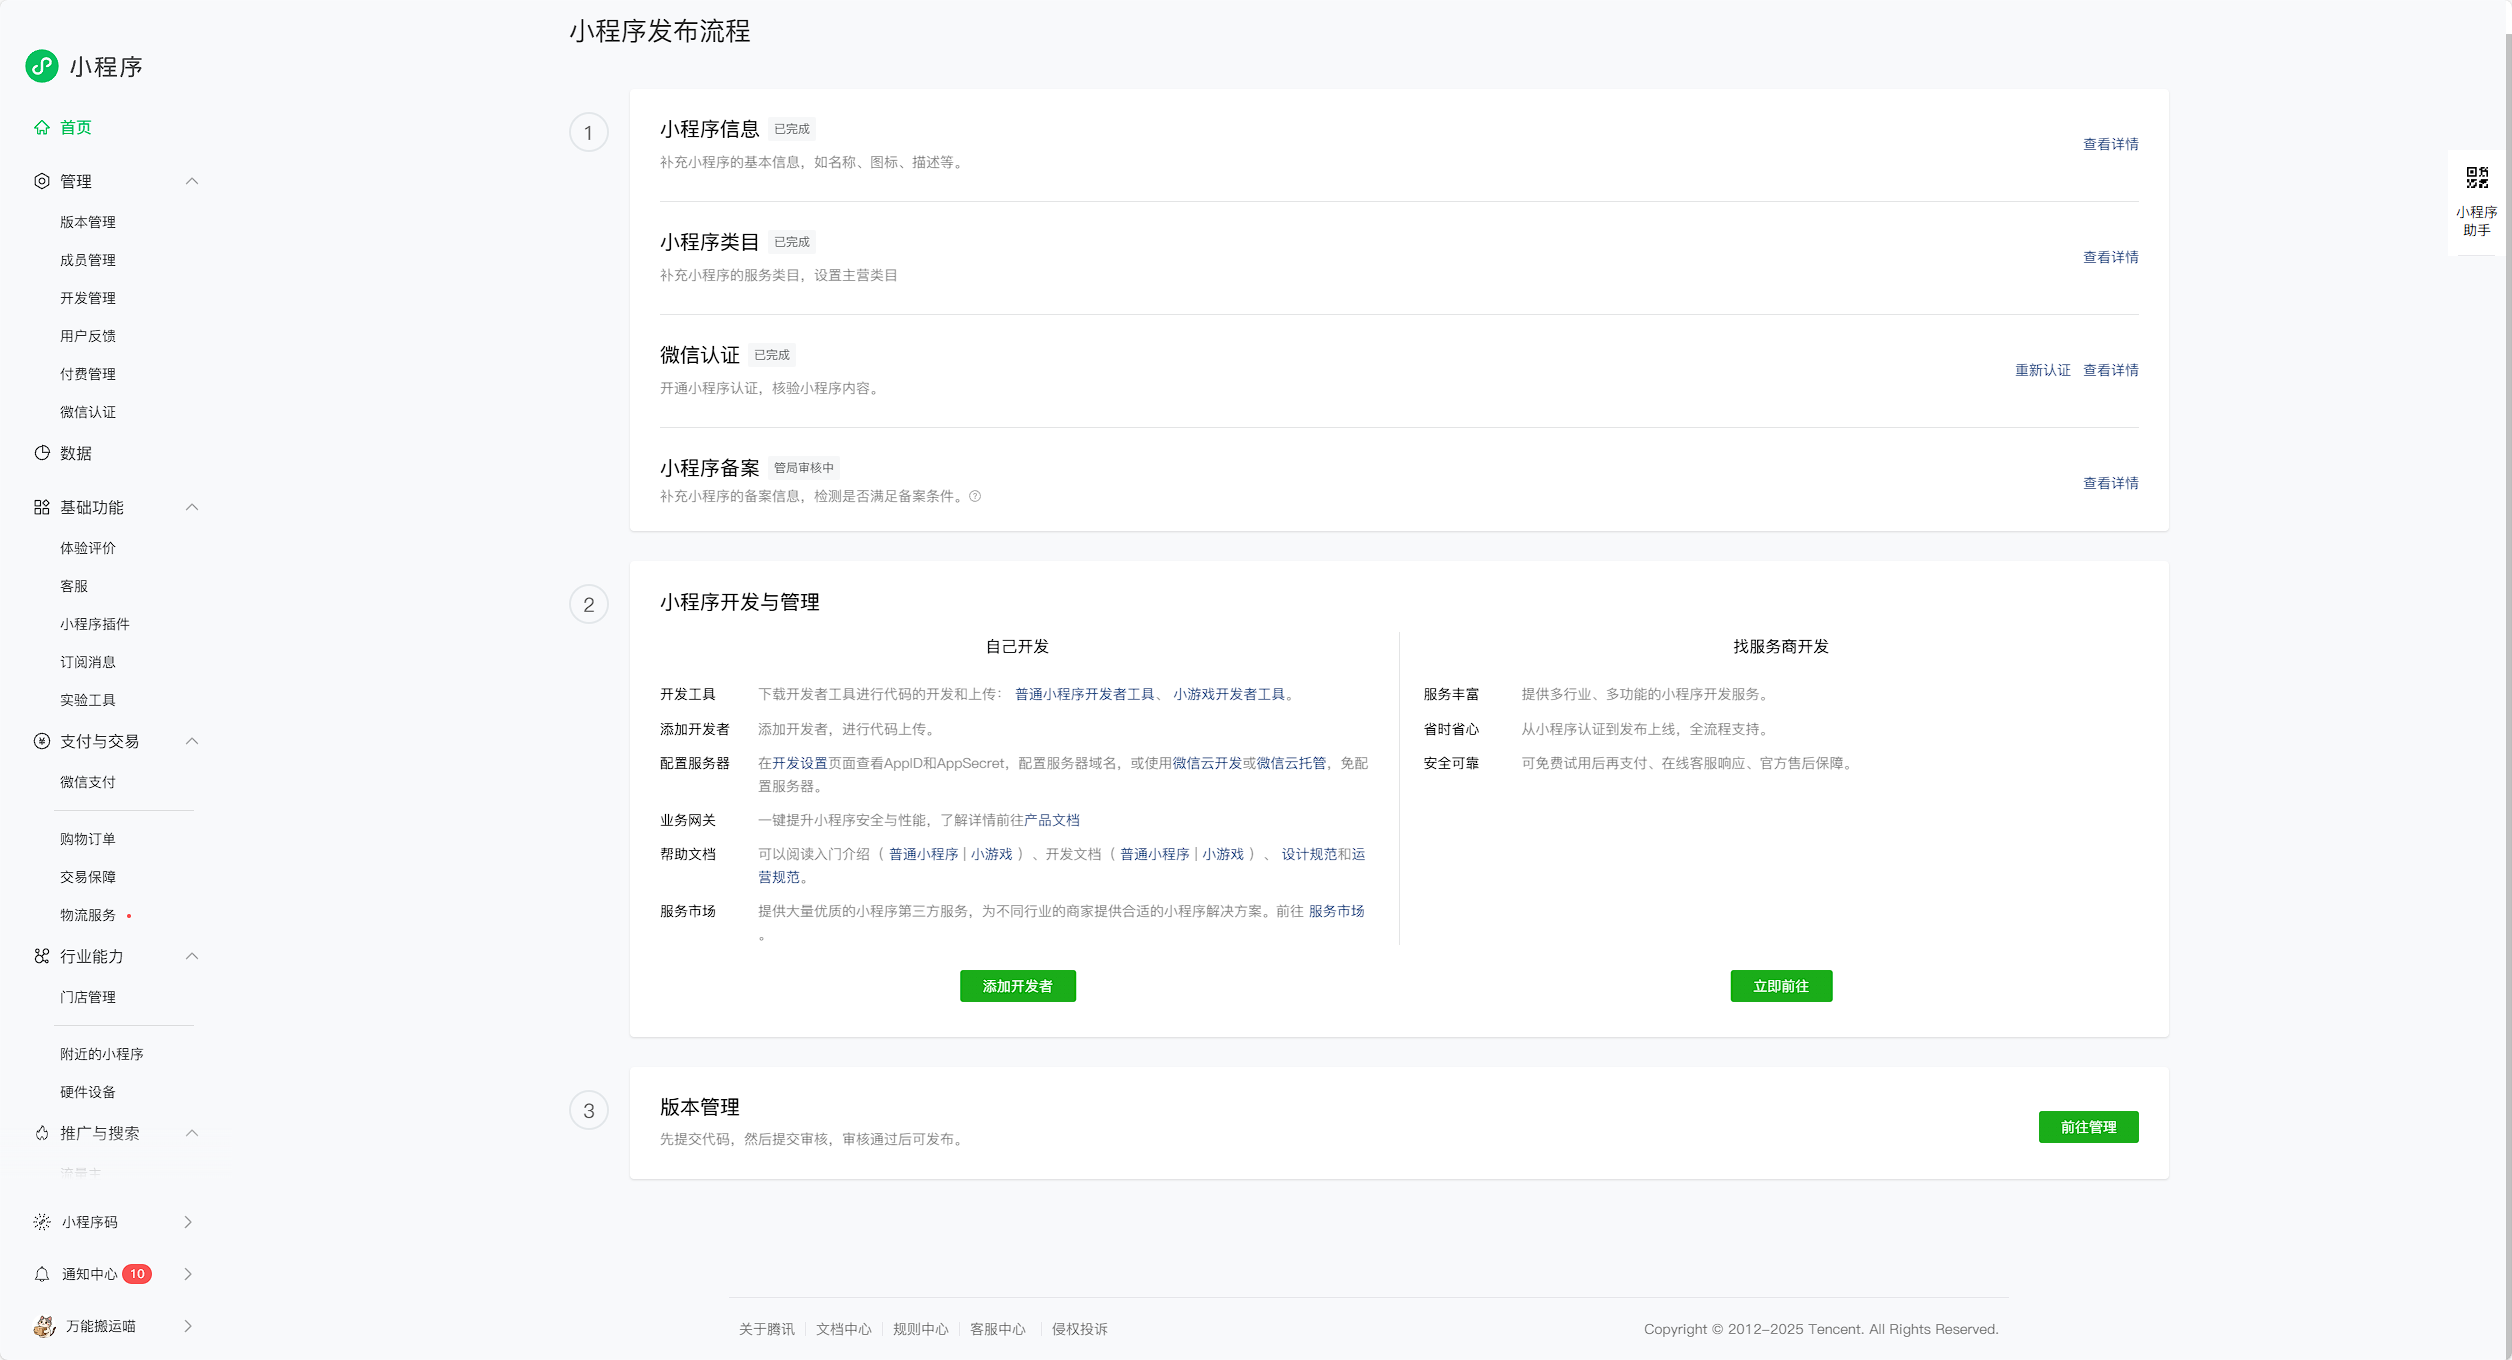Open the 微信云开发 link
This screenshot has height=1360, width=2512.
pos(1207,763)
